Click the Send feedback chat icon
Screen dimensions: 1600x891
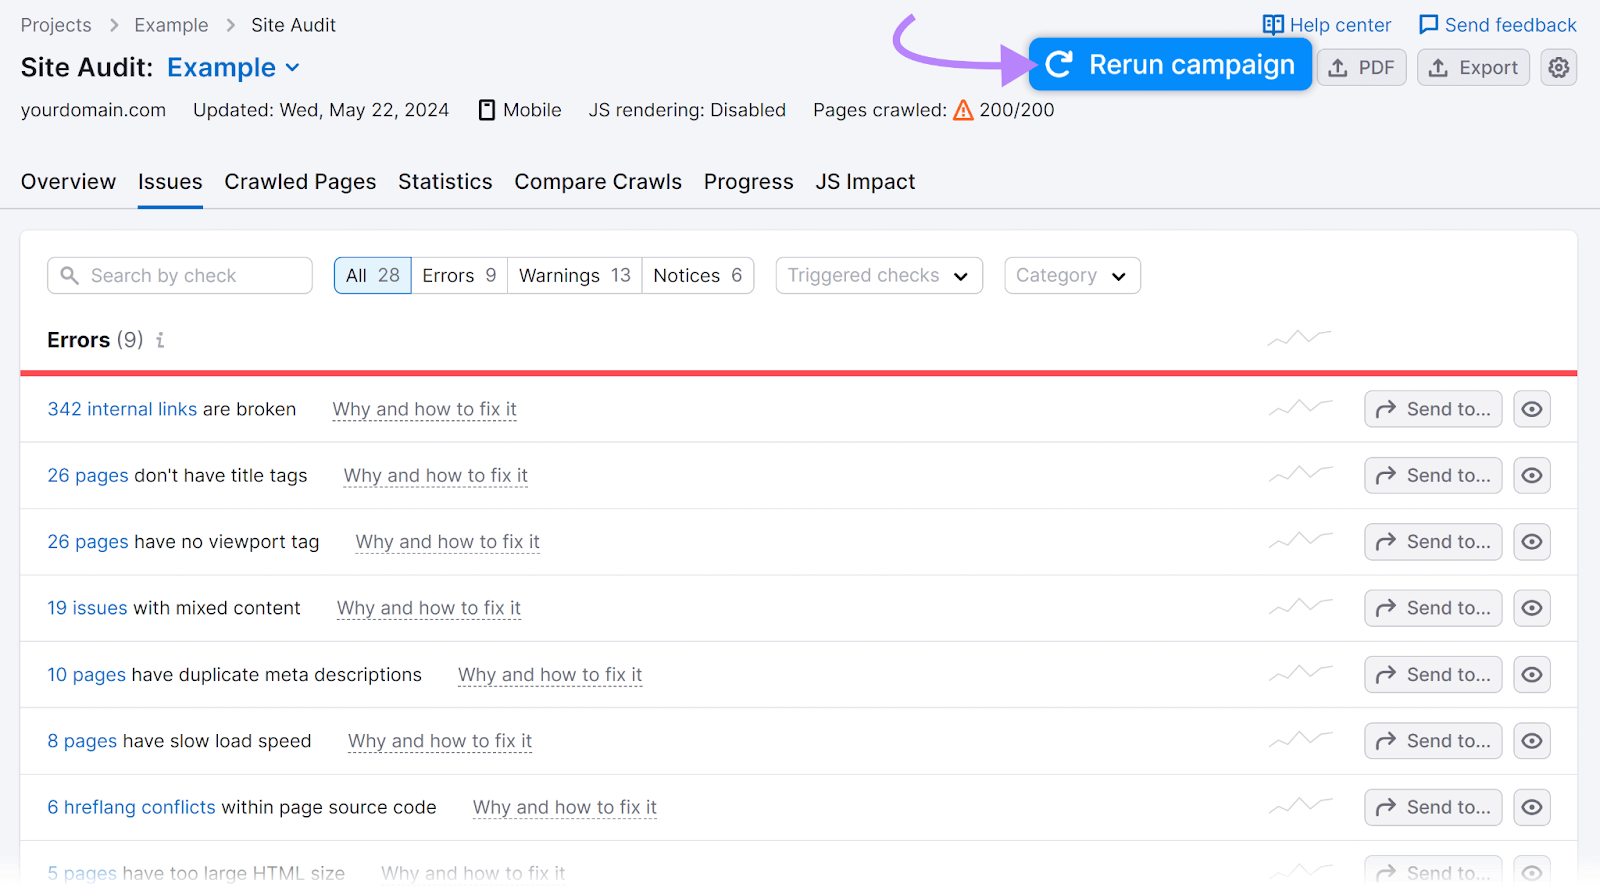pyautogui.click(x=1429, y=25)
